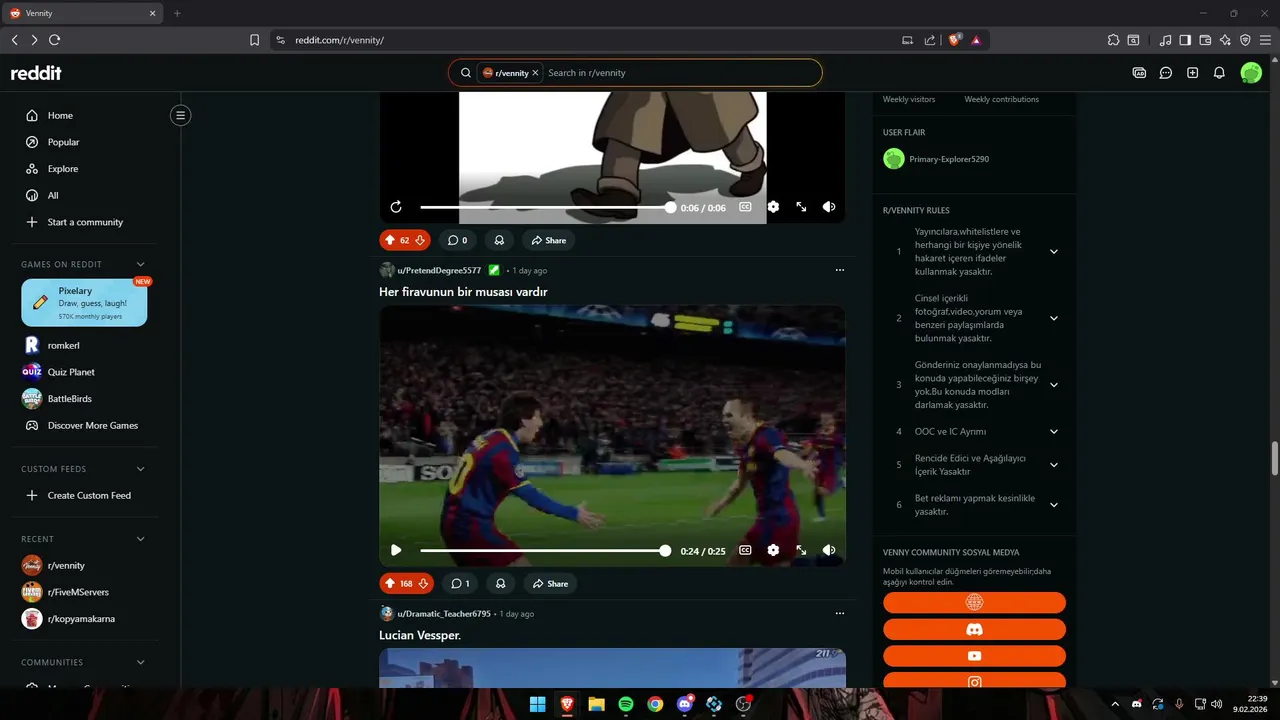The height and width of the screenshot is (720, 1280).
Task: Collapse the Recent section
Action: pos(140,539)
